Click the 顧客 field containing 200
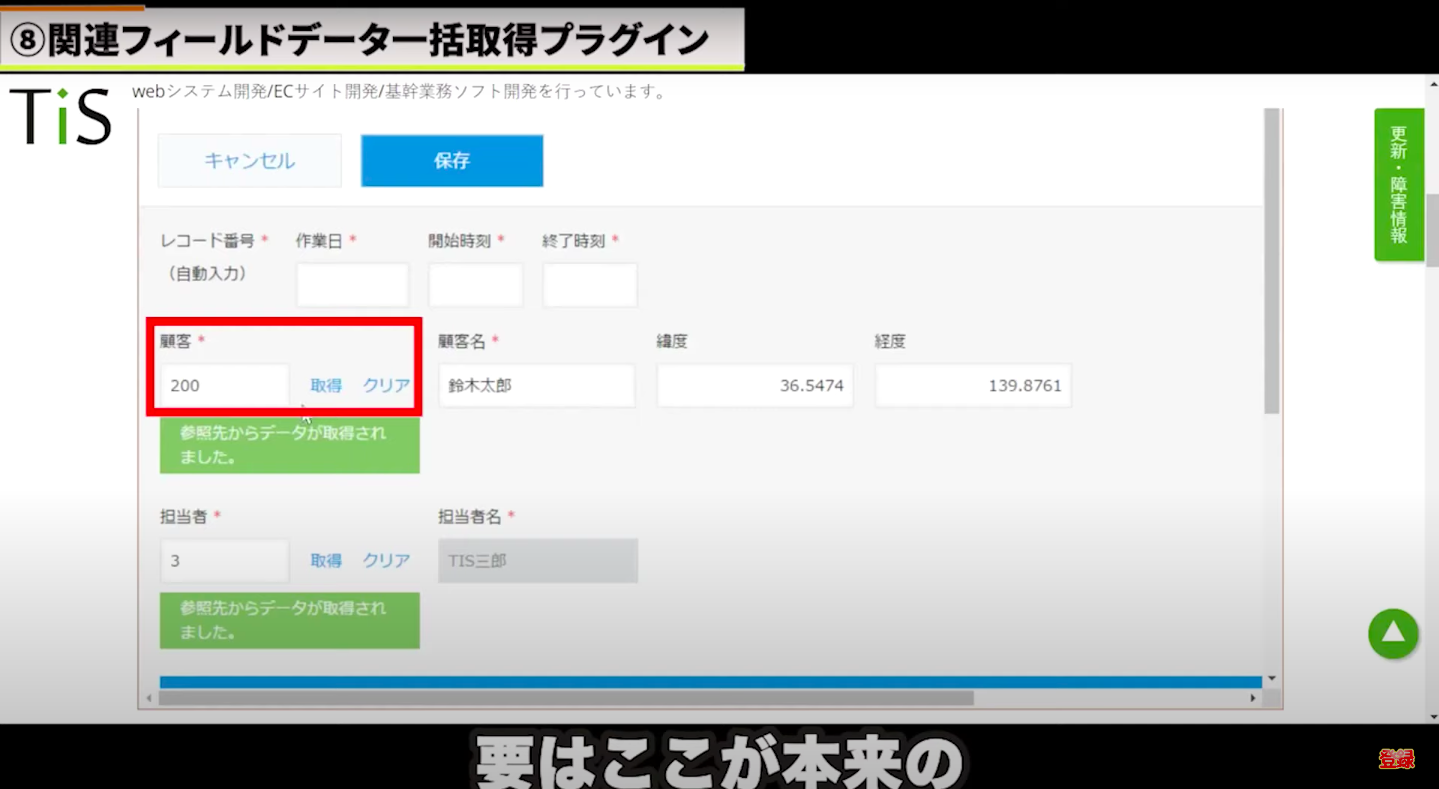The width and height of the screenshot is (1439, 789). (224, 386)
